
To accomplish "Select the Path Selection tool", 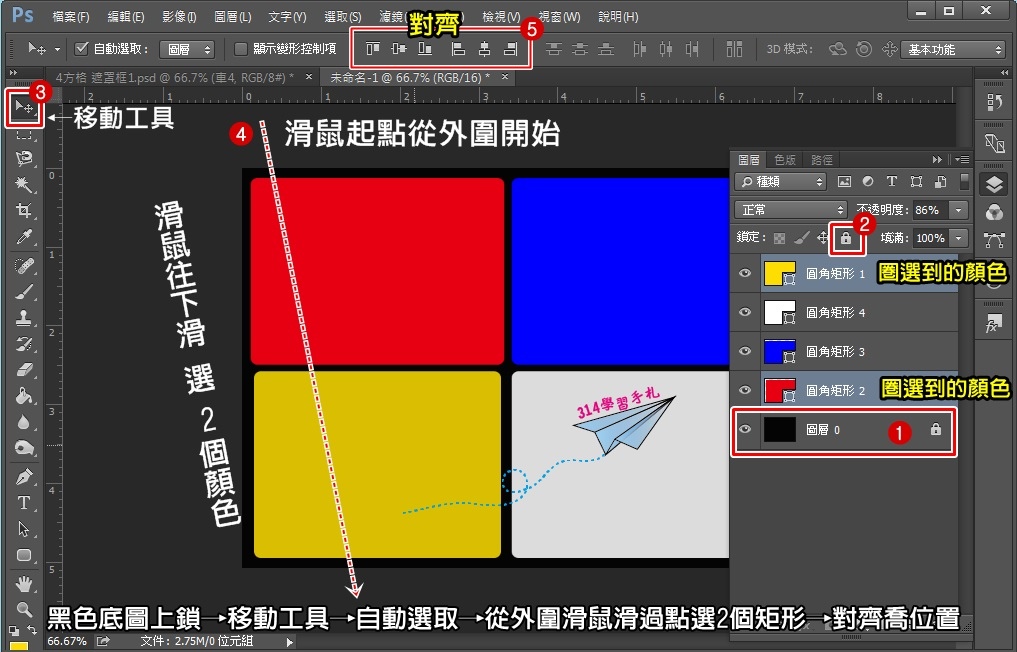I will coord(24,529).
